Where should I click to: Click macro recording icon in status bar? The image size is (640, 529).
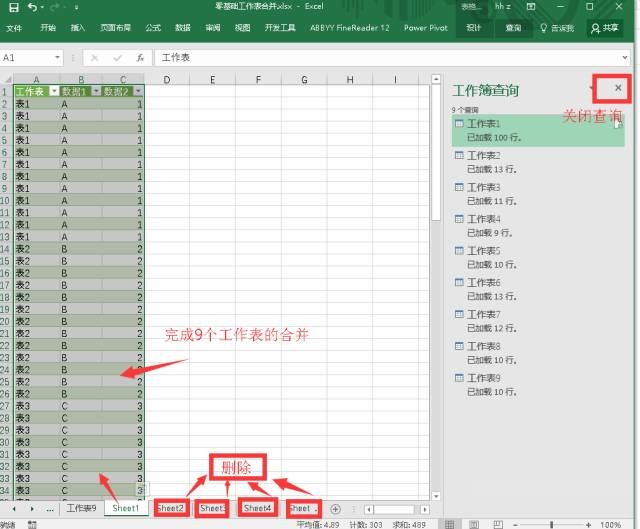pos(32,525)
